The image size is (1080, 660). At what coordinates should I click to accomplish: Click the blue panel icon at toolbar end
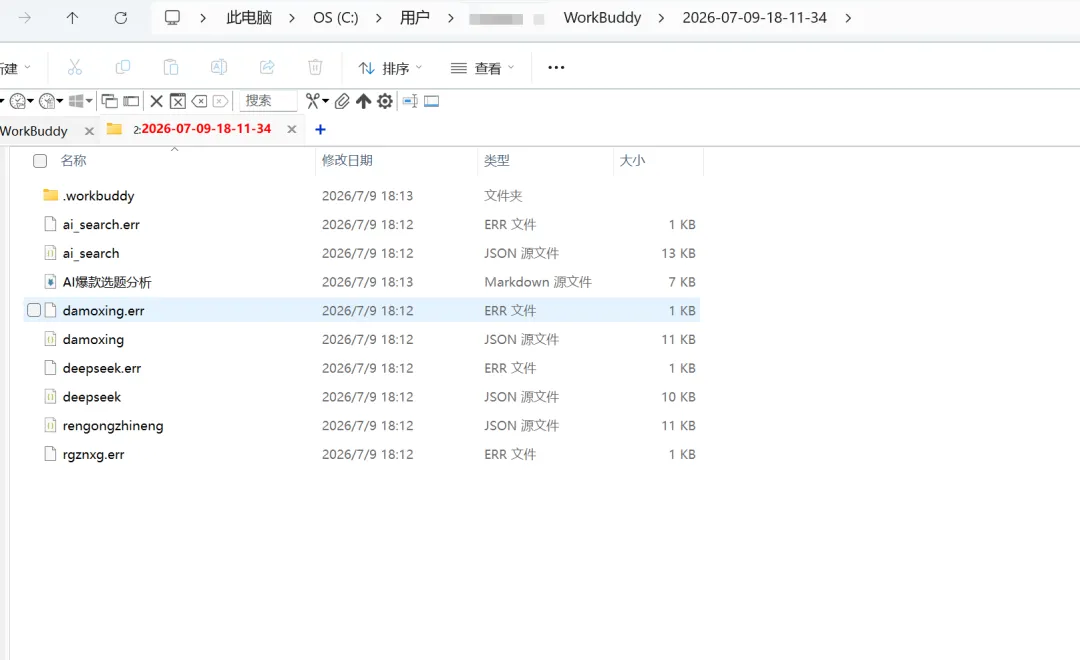point(431,101)
